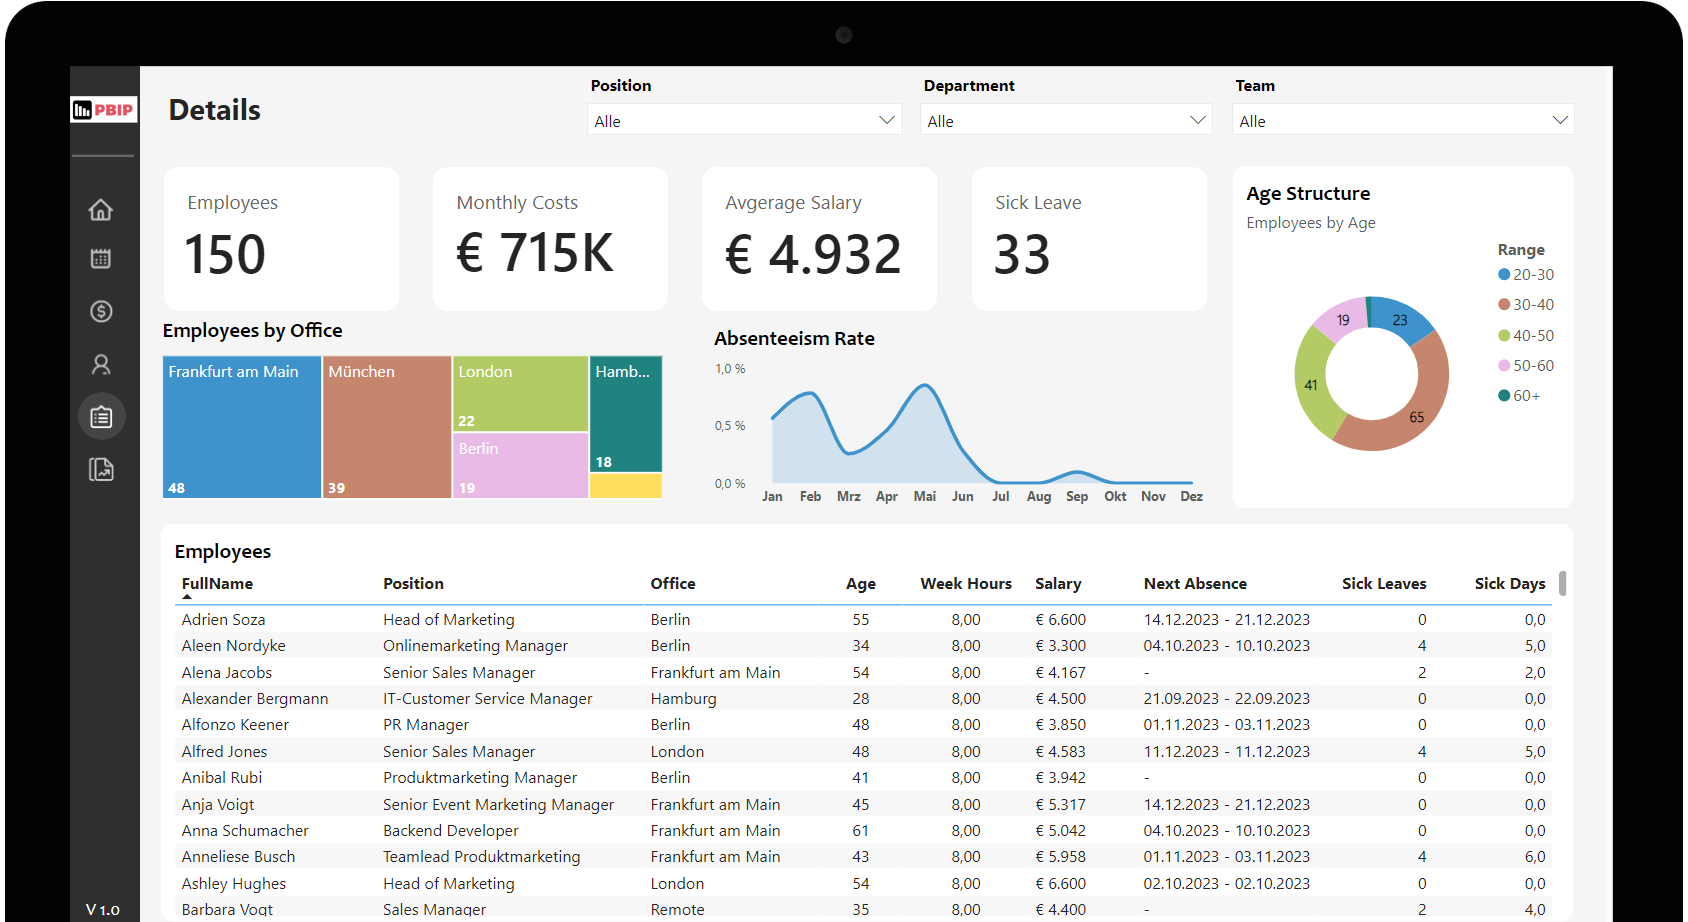Click the highlighted clipboard Details icon
The image size is (1688, 922).
pos(101,416)
